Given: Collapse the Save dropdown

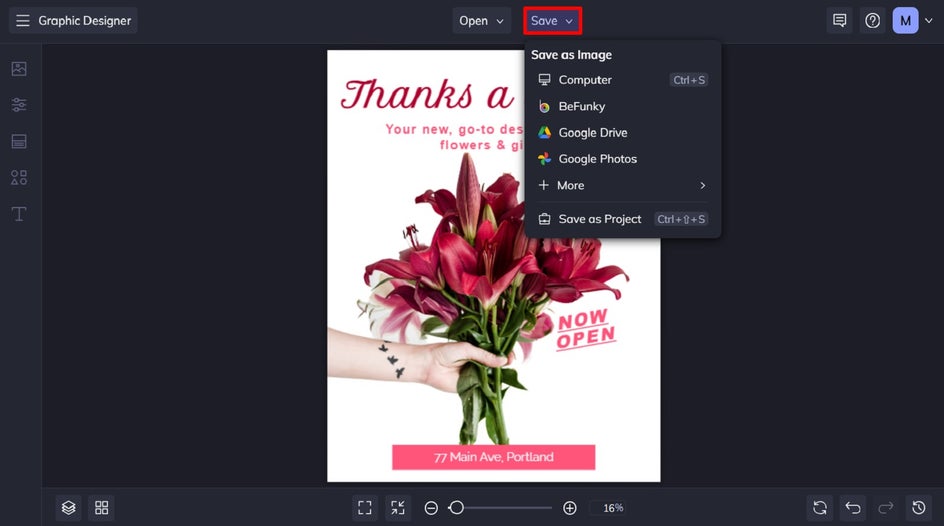Looking at the screenshot, I should [552, 20].
